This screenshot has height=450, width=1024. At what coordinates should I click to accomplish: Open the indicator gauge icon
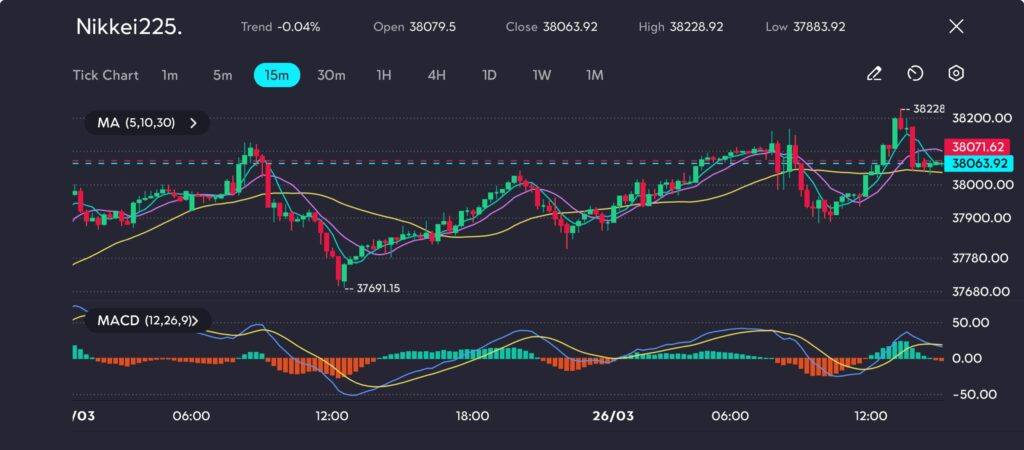tap(915, 74)
